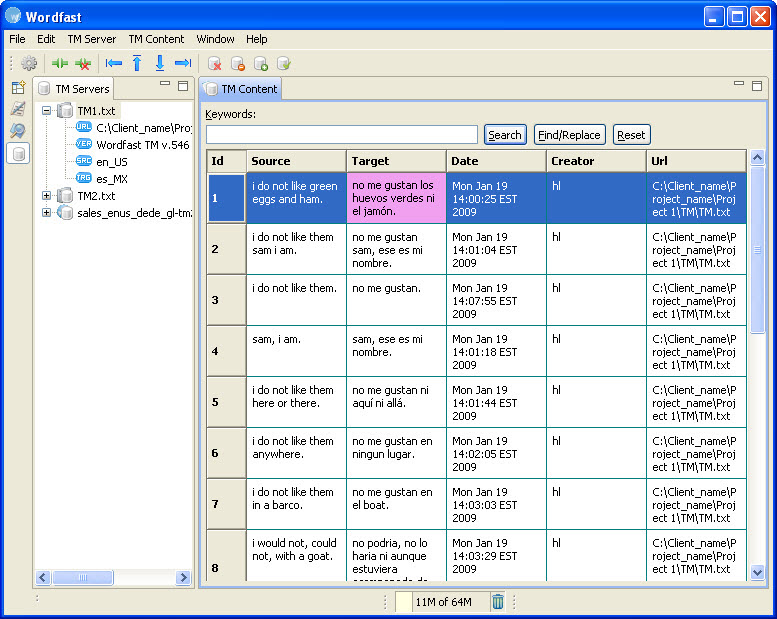The height and width of the screenshot is (619, 777).
Task: Open the editing perspective pencil sidebar icon
Action: (18, 109)
